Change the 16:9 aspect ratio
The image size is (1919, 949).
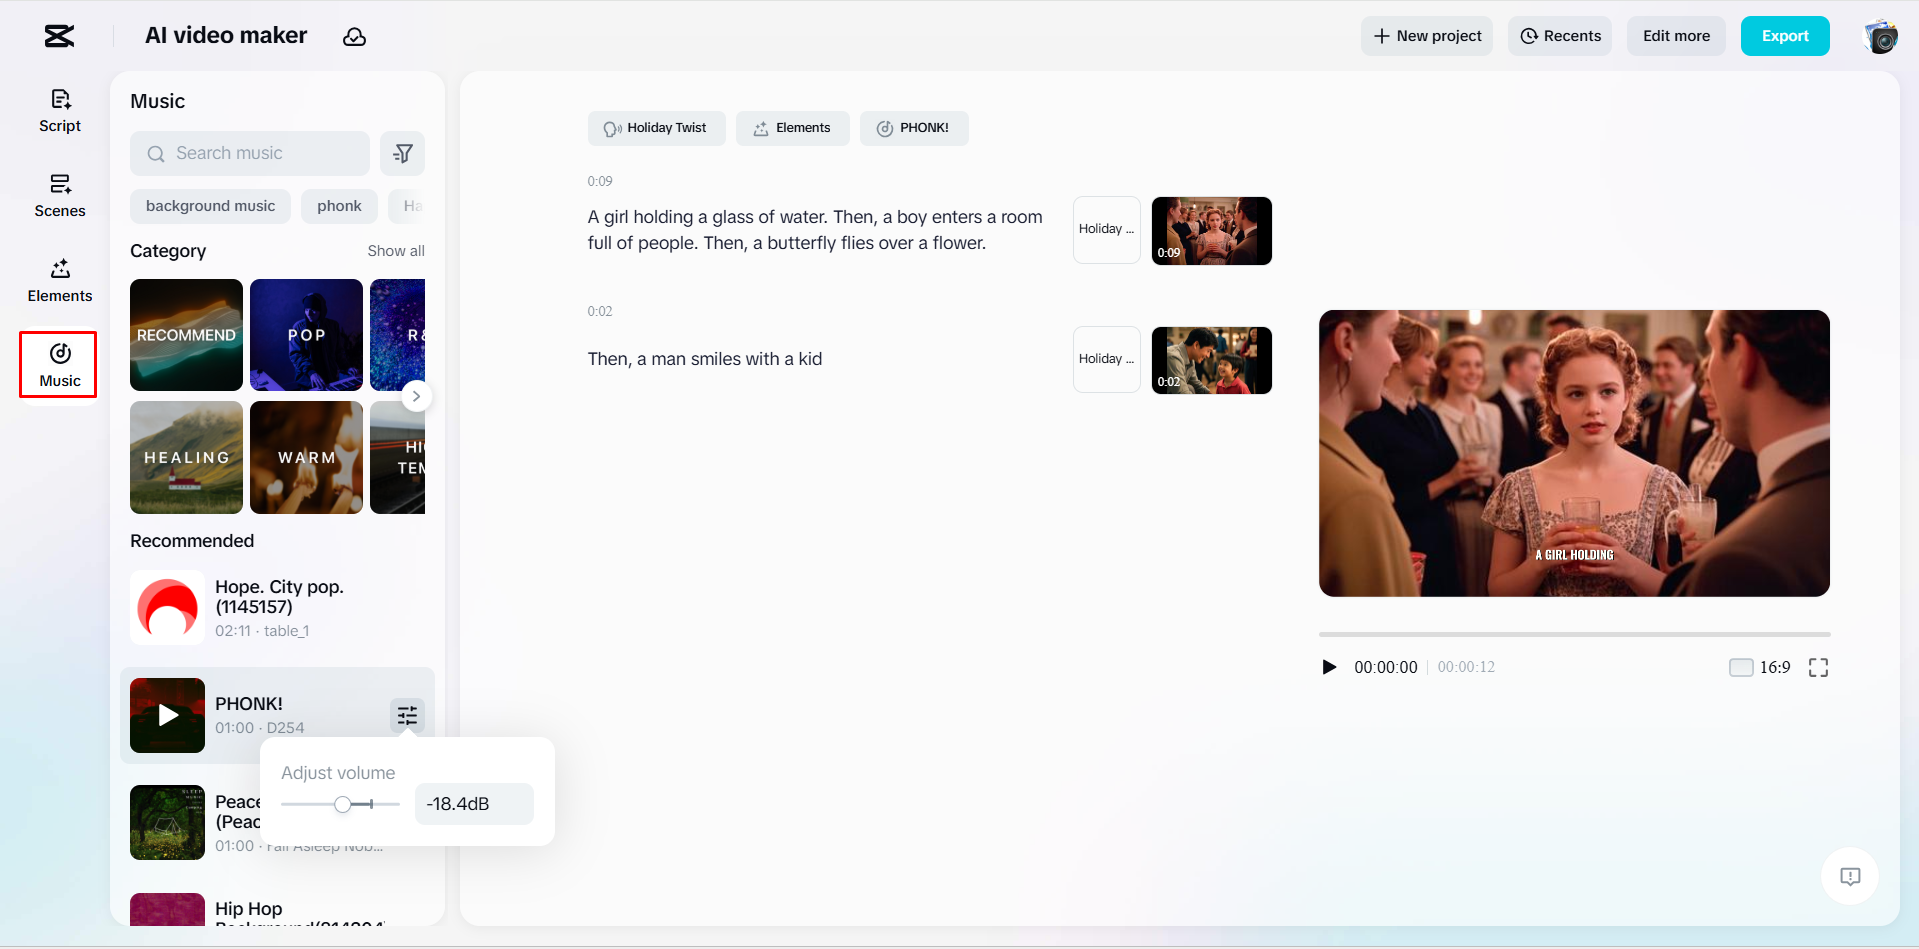(1760, 667)
